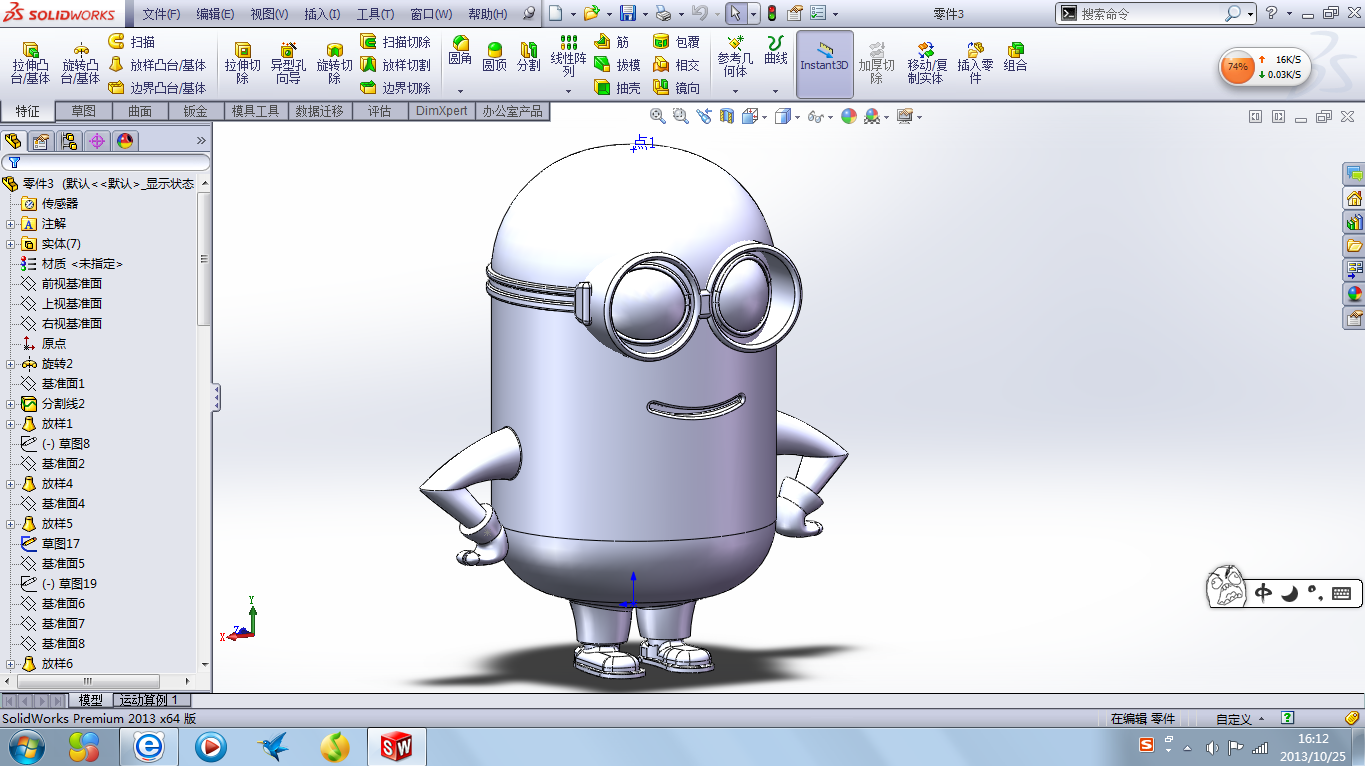Expand the 放样1 feature in tree
This screenshot has height=766, width=1365.
click(x=11, y=424)
